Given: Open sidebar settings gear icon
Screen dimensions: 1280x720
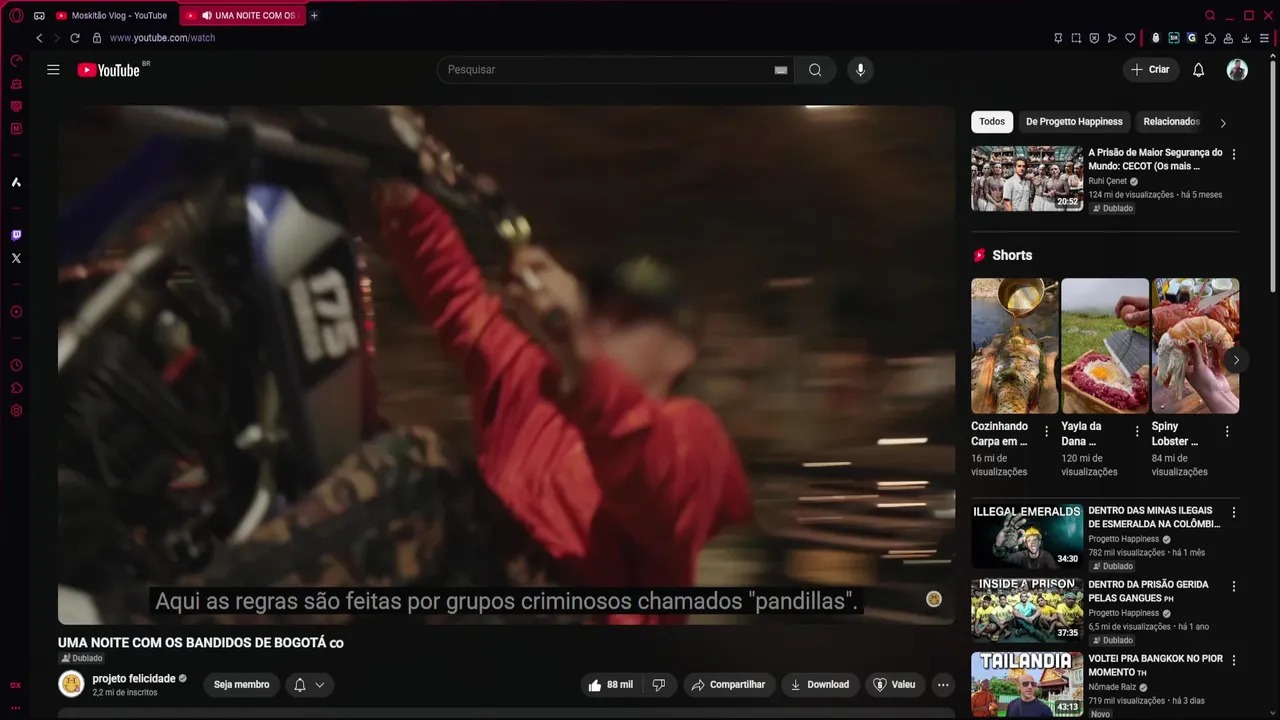Looking at the screenshot, I should coord(16,411).
